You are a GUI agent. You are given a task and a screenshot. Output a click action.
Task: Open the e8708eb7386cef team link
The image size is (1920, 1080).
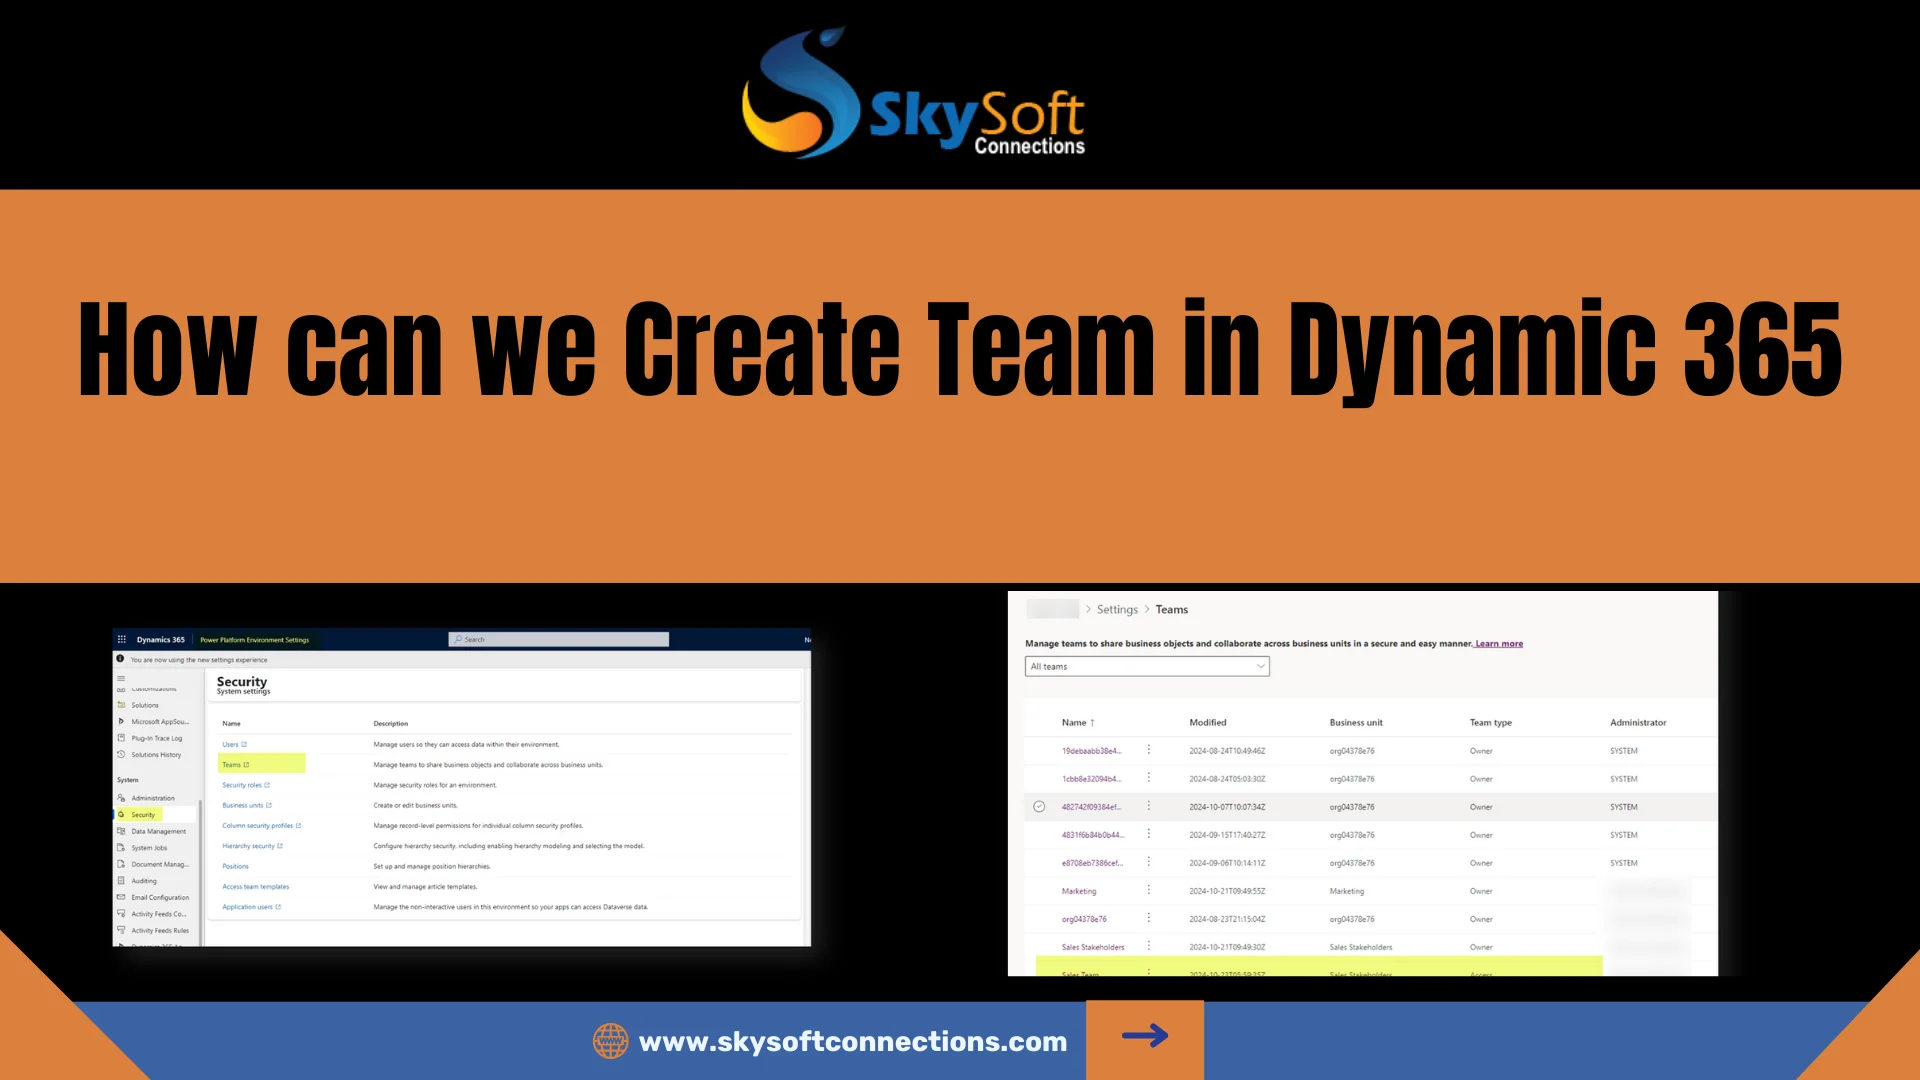coord(1092,863)
